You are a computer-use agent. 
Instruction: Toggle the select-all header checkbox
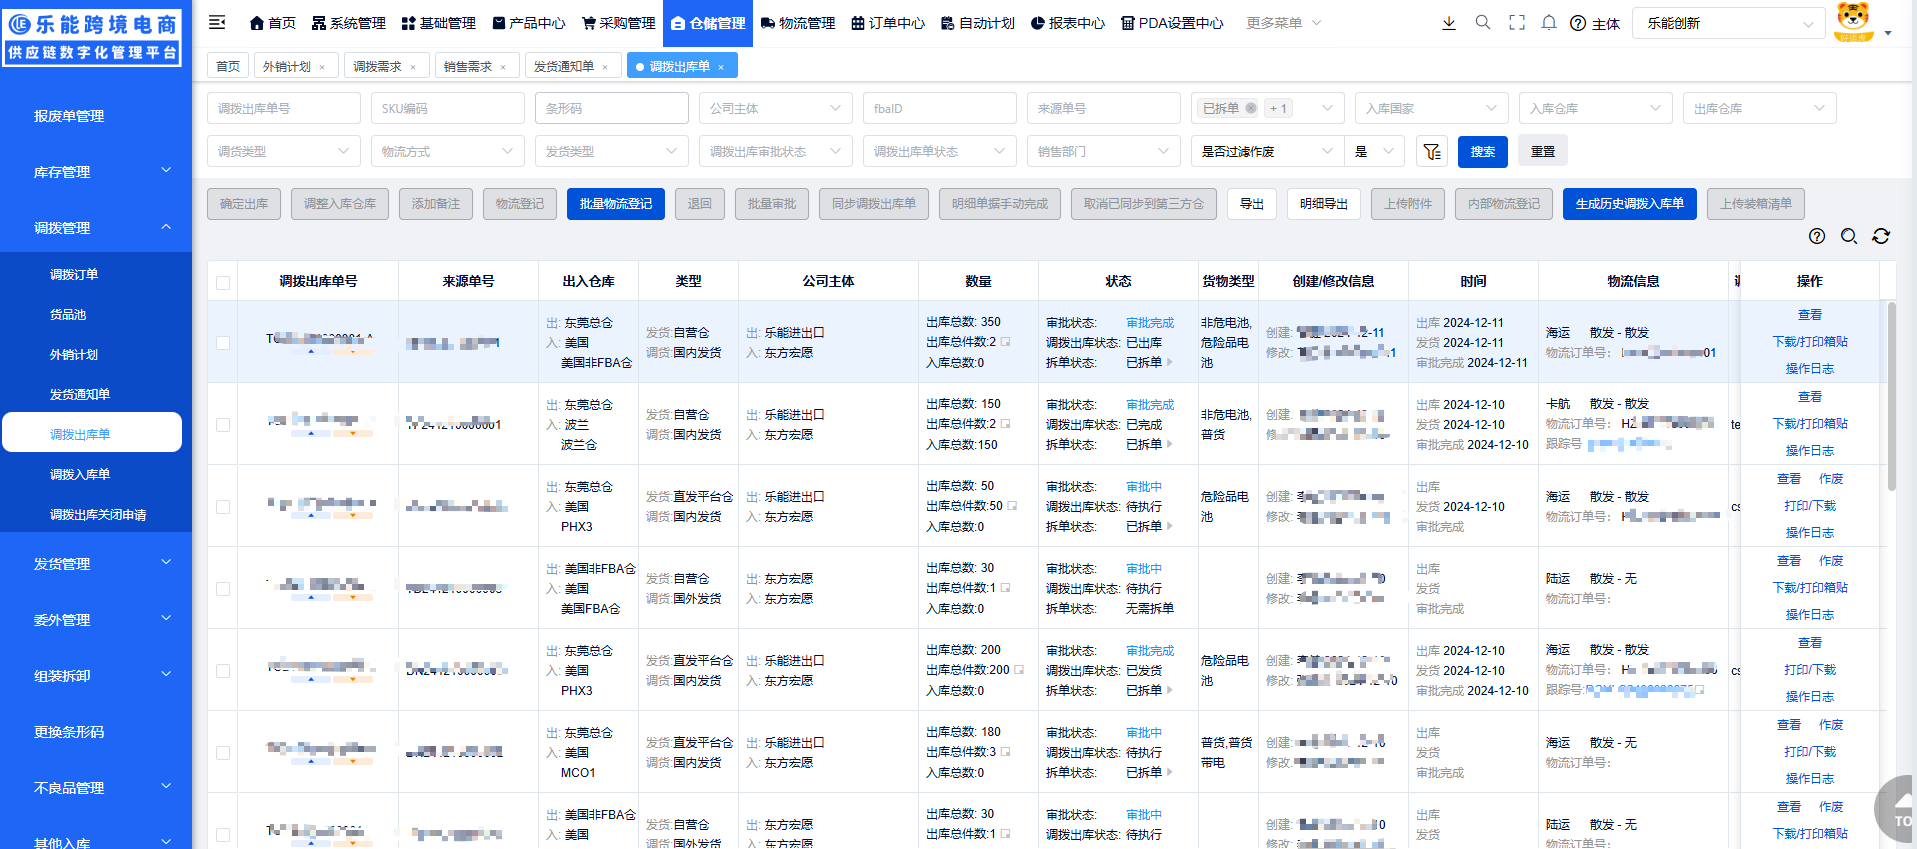(223, 283)
